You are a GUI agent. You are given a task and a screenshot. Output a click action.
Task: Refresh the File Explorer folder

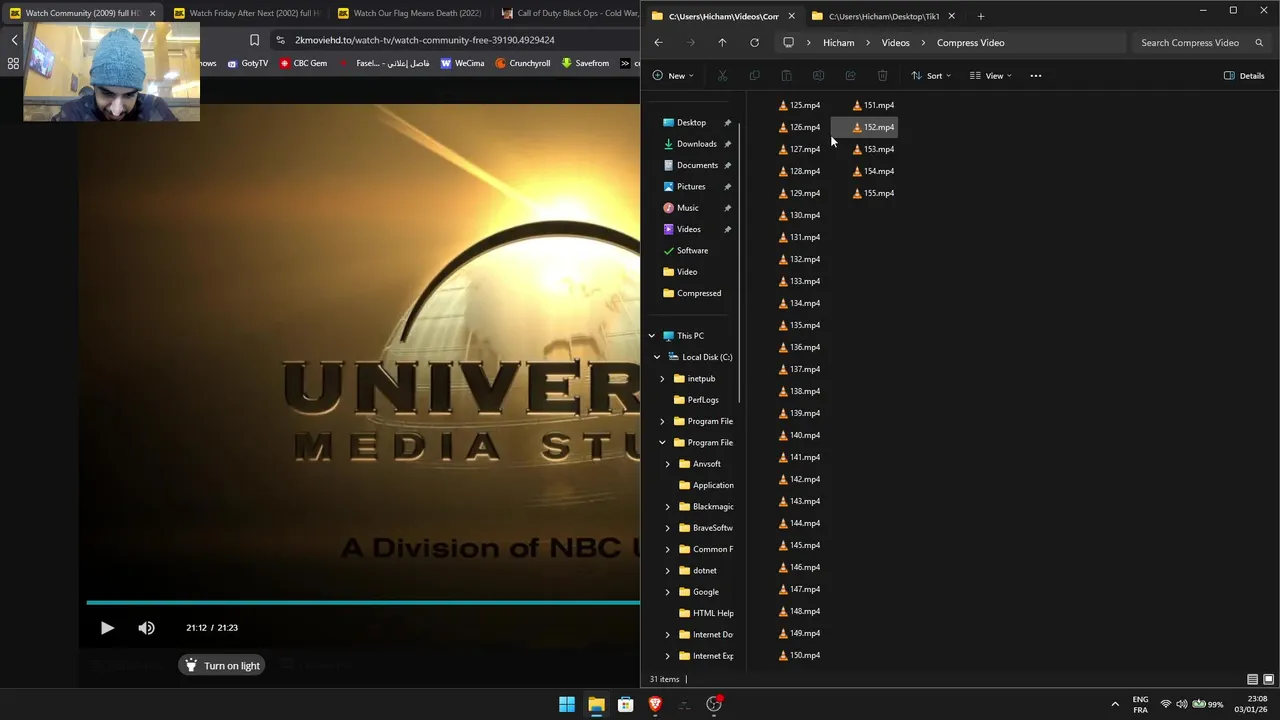pyautogui.click(x=754, y=43)
